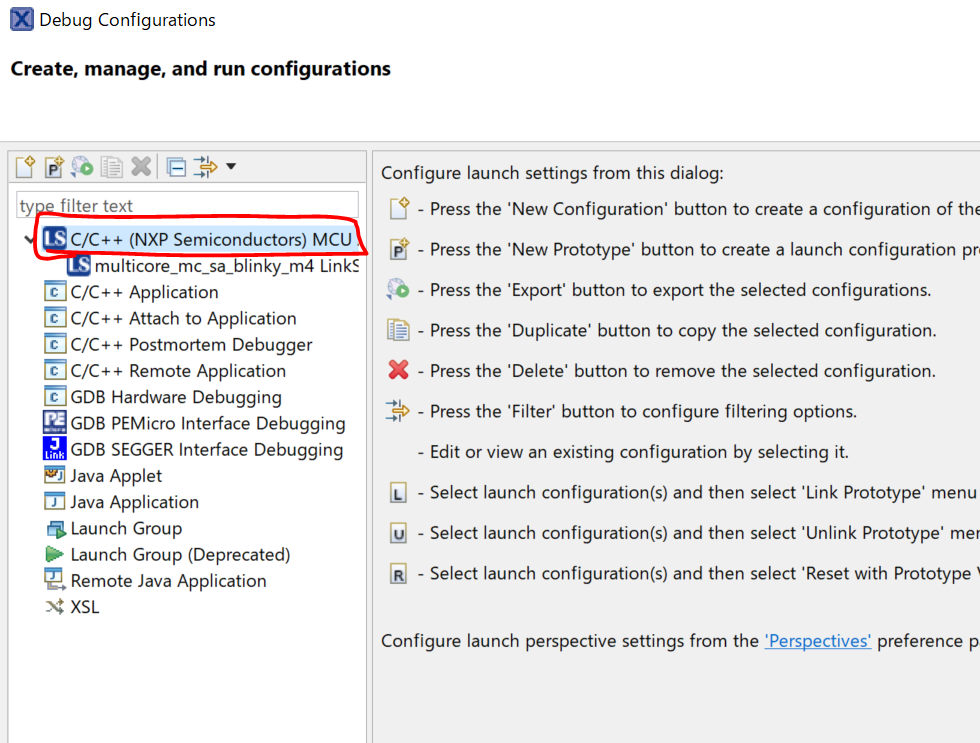Select C/C++ Application launch type
980x743 pixels.
pos(144,292)
